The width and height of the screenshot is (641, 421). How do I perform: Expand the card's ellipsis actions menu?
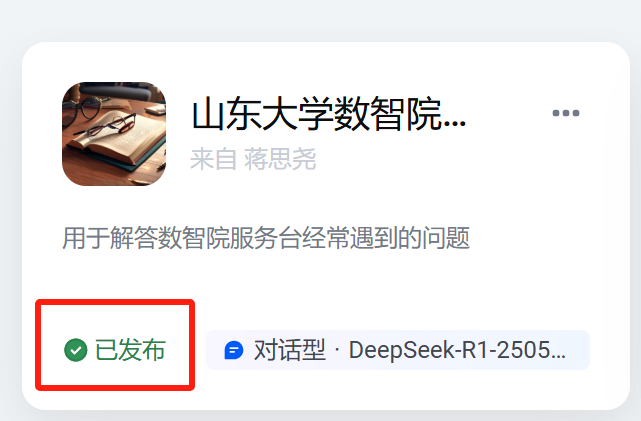pyautogui.click(x=566, y=113)
